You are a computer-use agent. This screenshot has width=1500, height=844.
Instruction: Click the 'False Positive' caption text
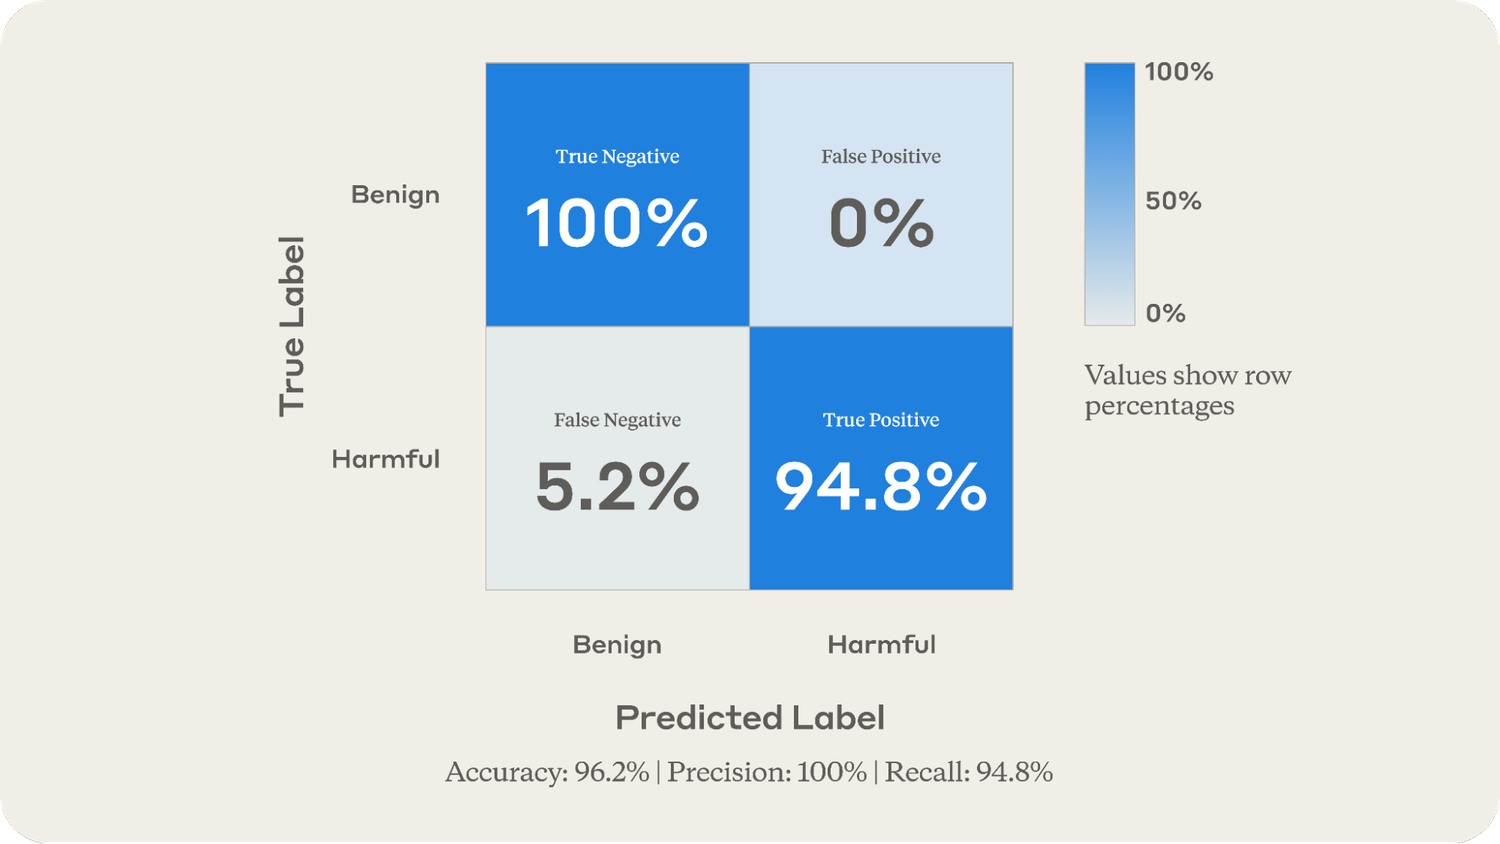(x=881, y=156)
